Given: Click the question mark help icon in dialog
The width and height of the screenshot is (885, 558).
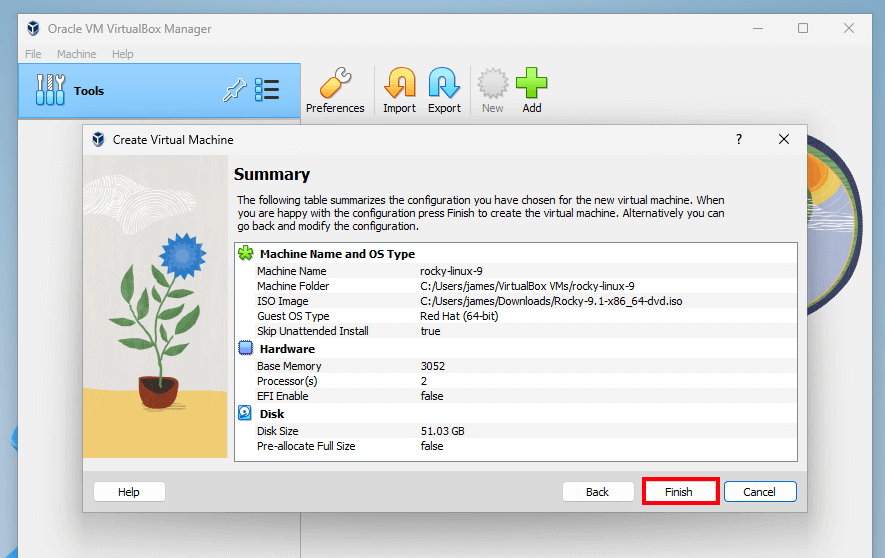Looking at the screenshot, I should pyautogui.click(x=739, y=139).
